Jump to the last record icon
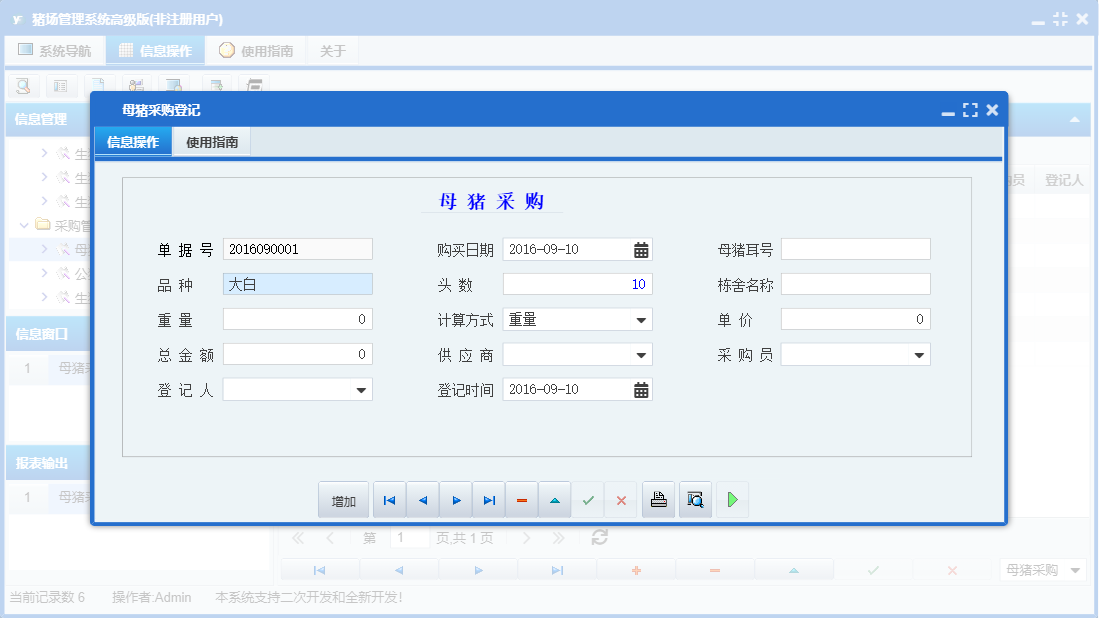Screen dimensions: 1099x618 [x=488, y=499]
